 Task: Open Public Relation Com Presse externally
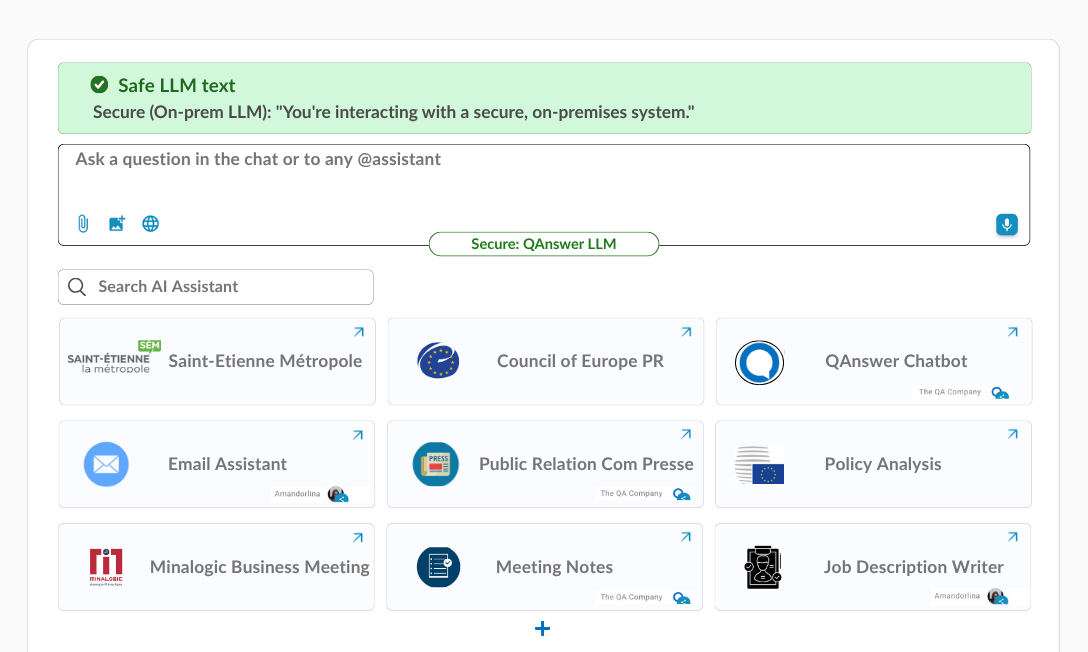pos(685,434)
